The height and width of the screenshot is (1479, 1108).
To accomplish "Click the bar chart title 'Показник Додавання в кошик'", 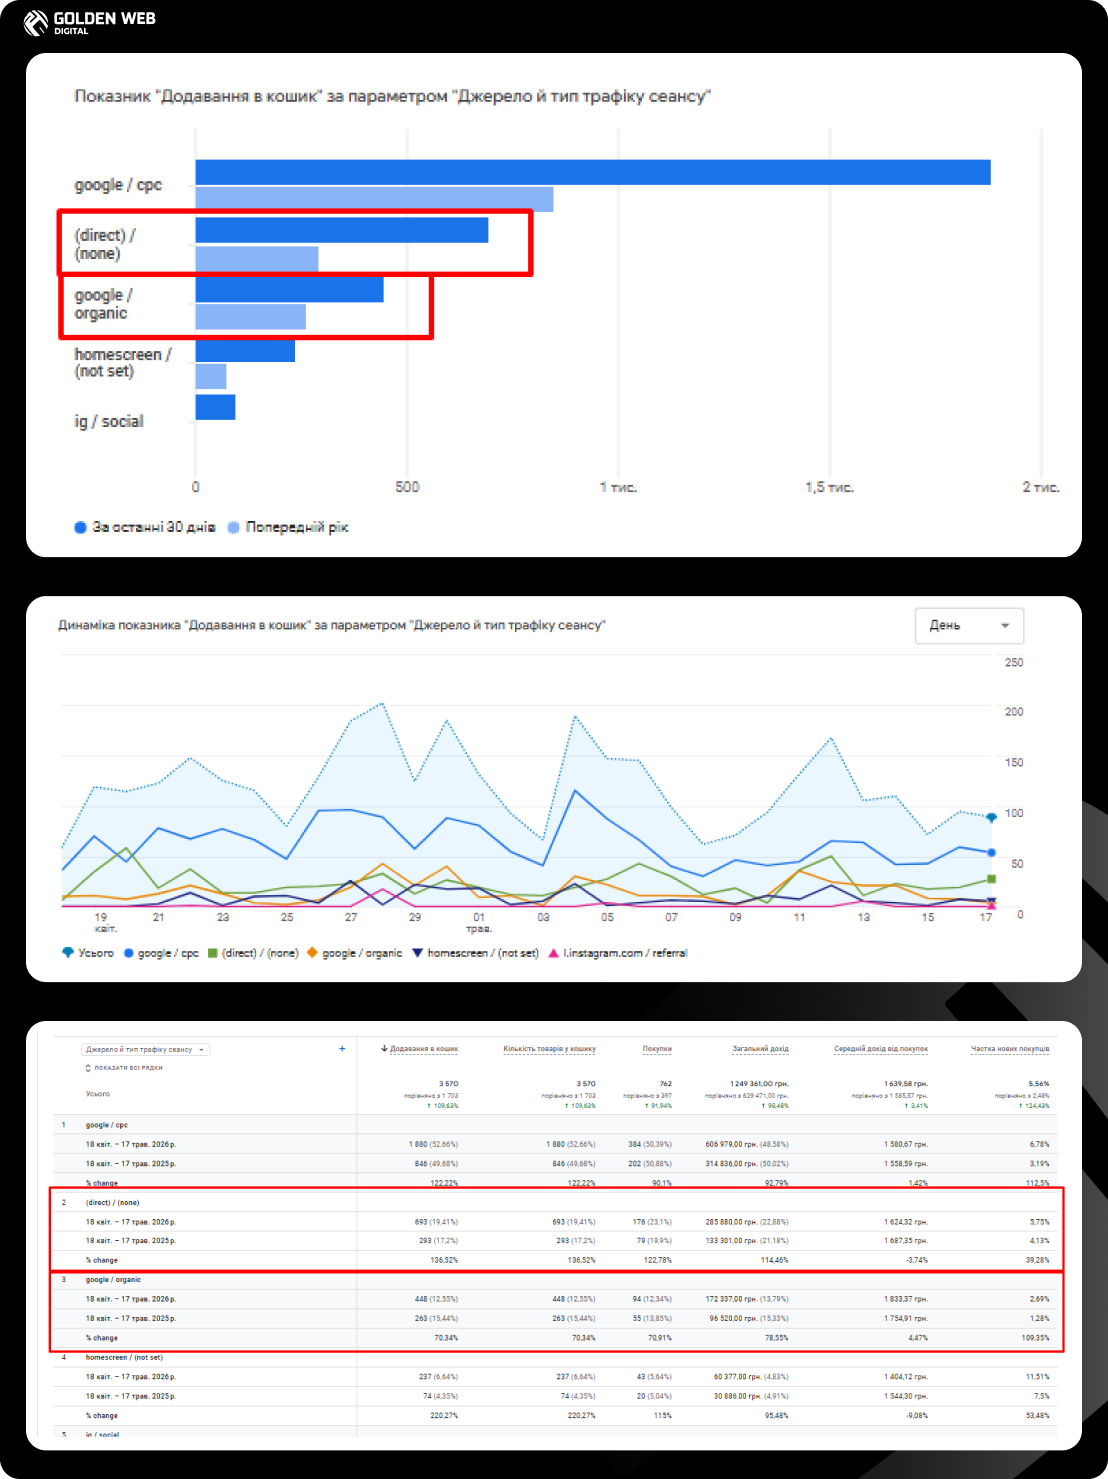I will click(x=392, y=96).
